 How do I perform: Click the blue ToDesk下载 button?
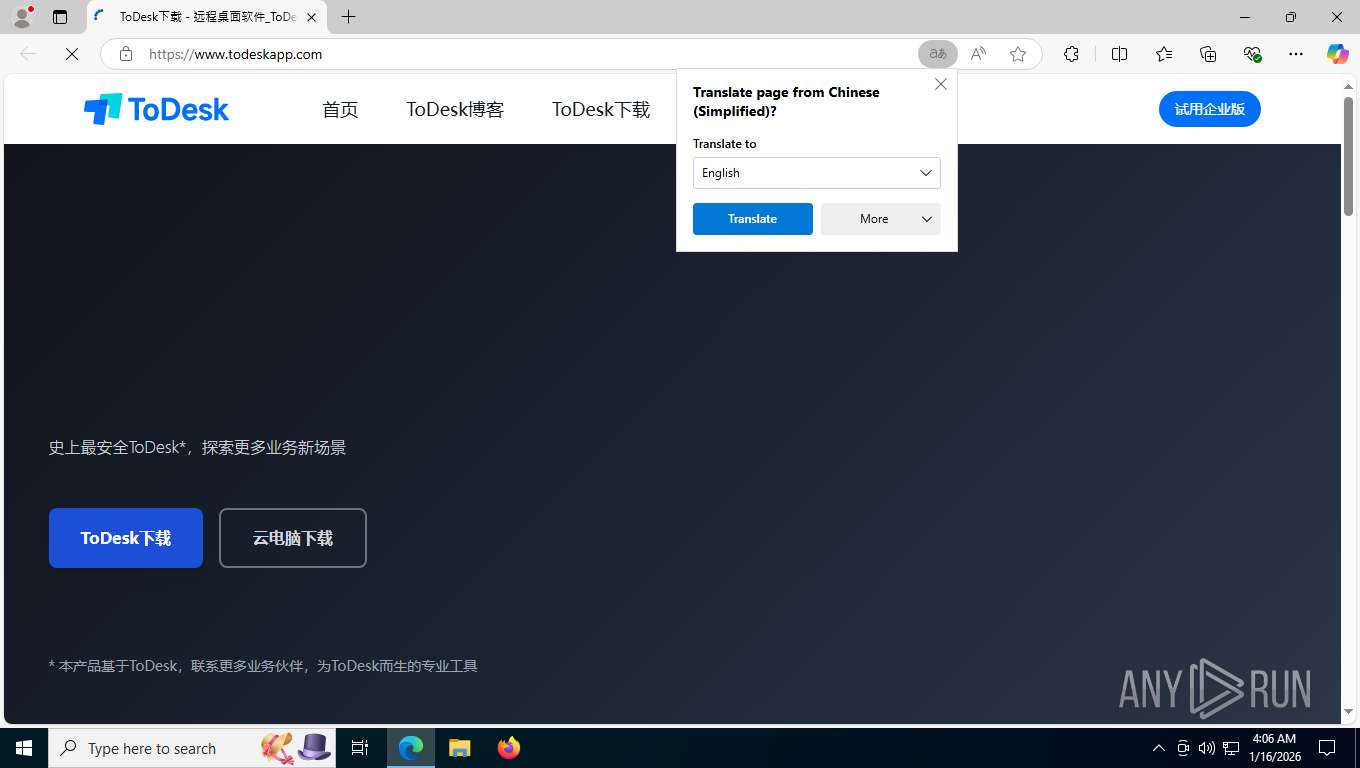(x=126, y=538)
